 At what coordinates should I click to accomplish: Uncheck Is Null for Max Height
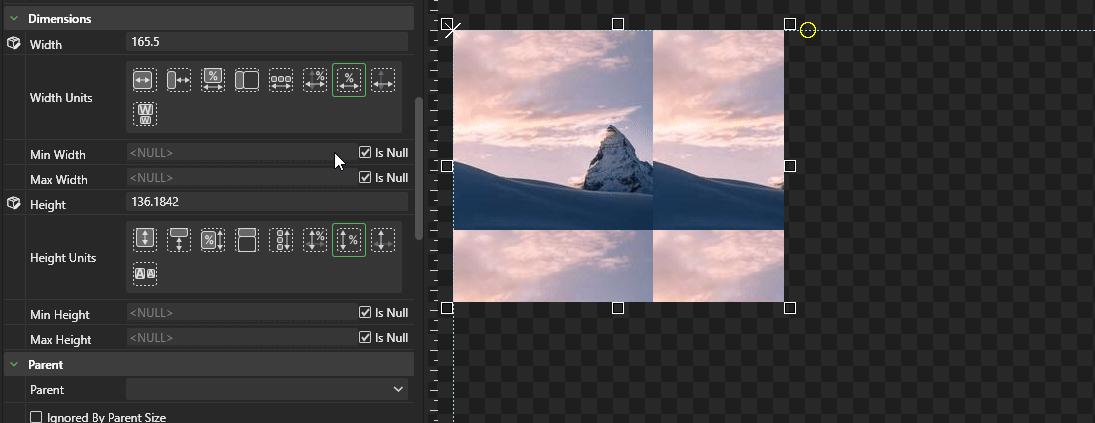pos(365,338)
